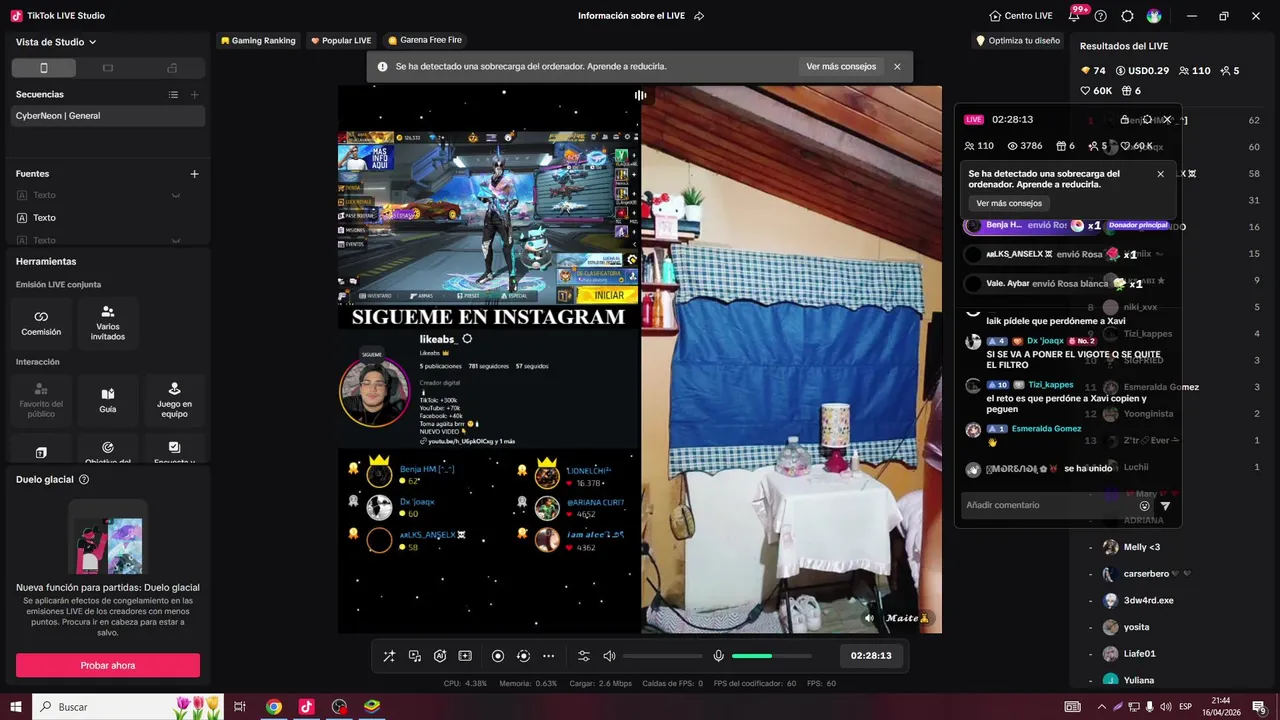This screenshot has height=720, width=1280.
Task: Open Windows notification center in the tray
Action: tap(1259, 707)
